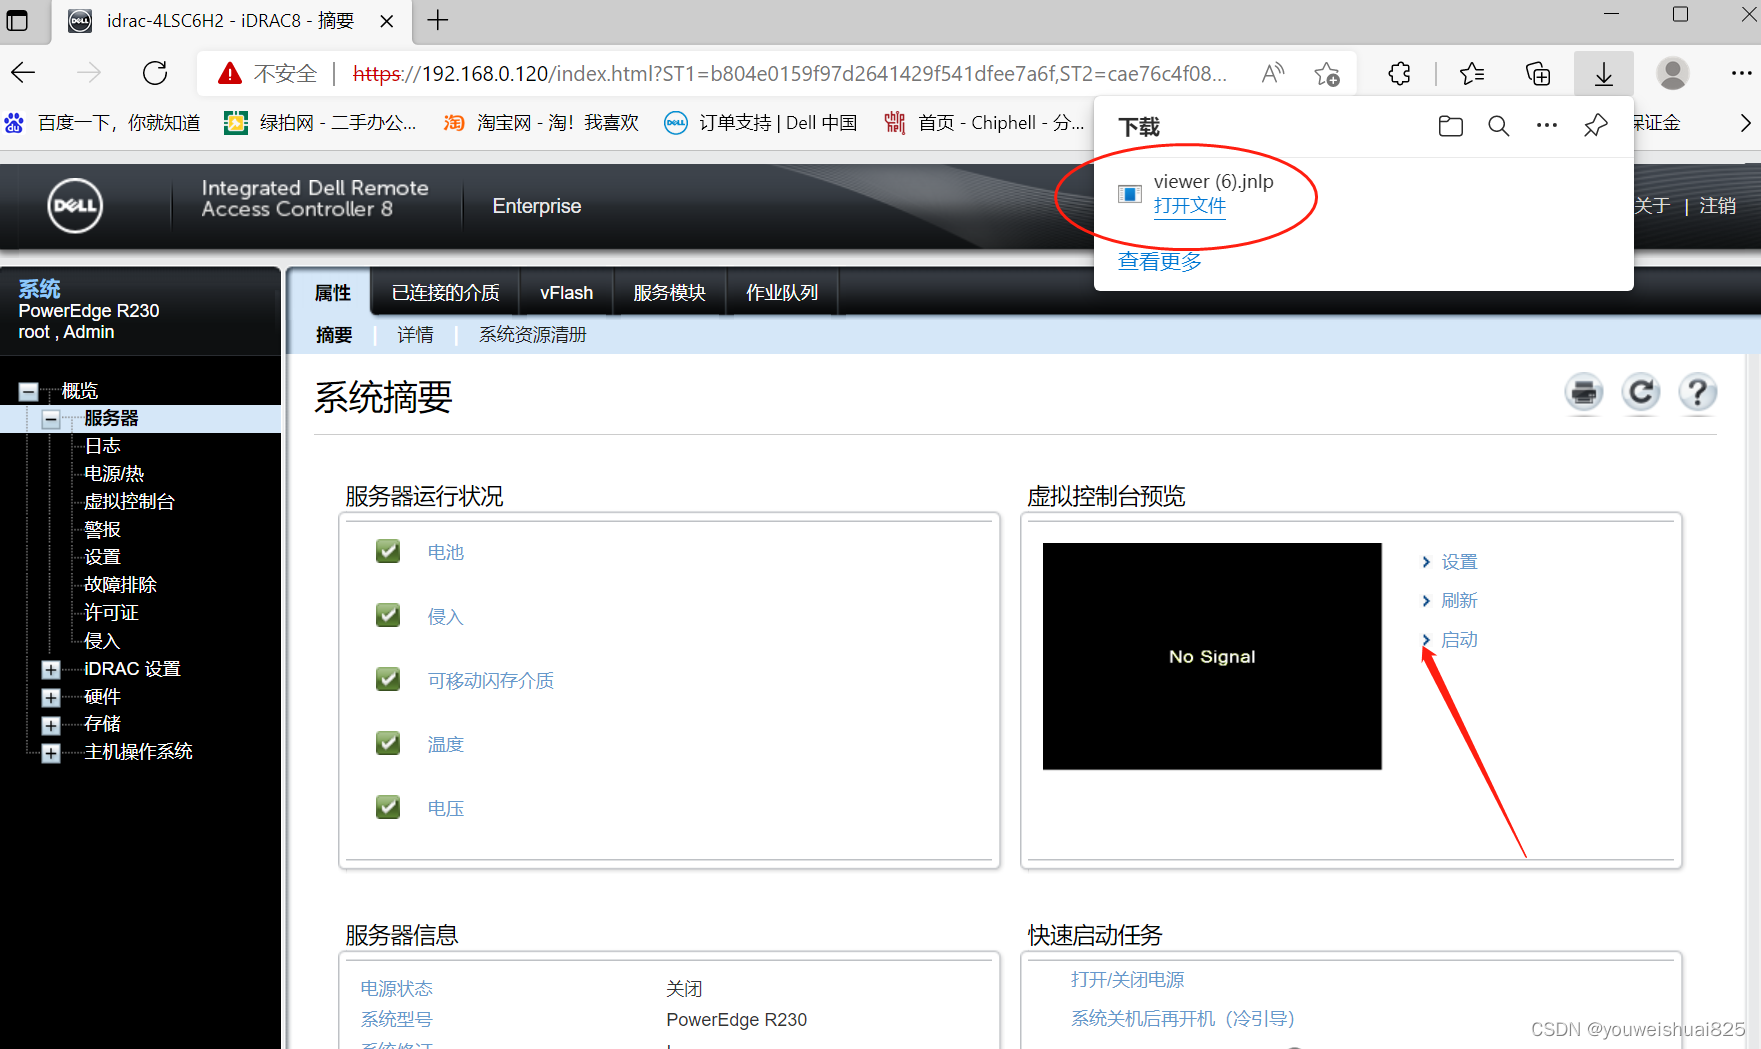Open 可移动闪存介质 health link
Screen dimensions: 1761x1049
pyautogui.click(x=491, y=681)
